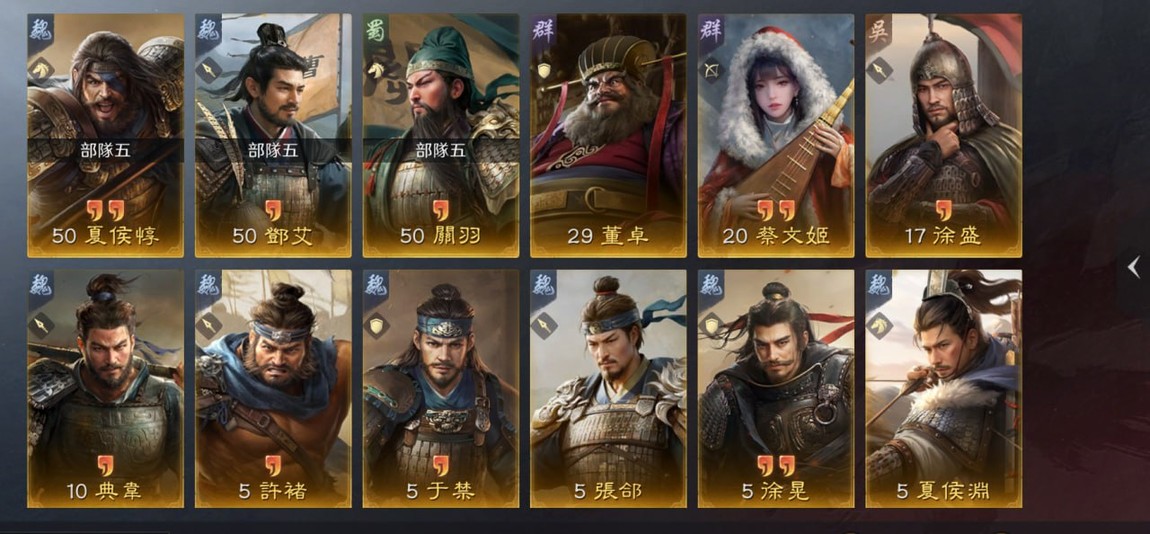Screen dimensions: 1150x534
Task: Select the 徐盛 general card
Action: [943, 136]
